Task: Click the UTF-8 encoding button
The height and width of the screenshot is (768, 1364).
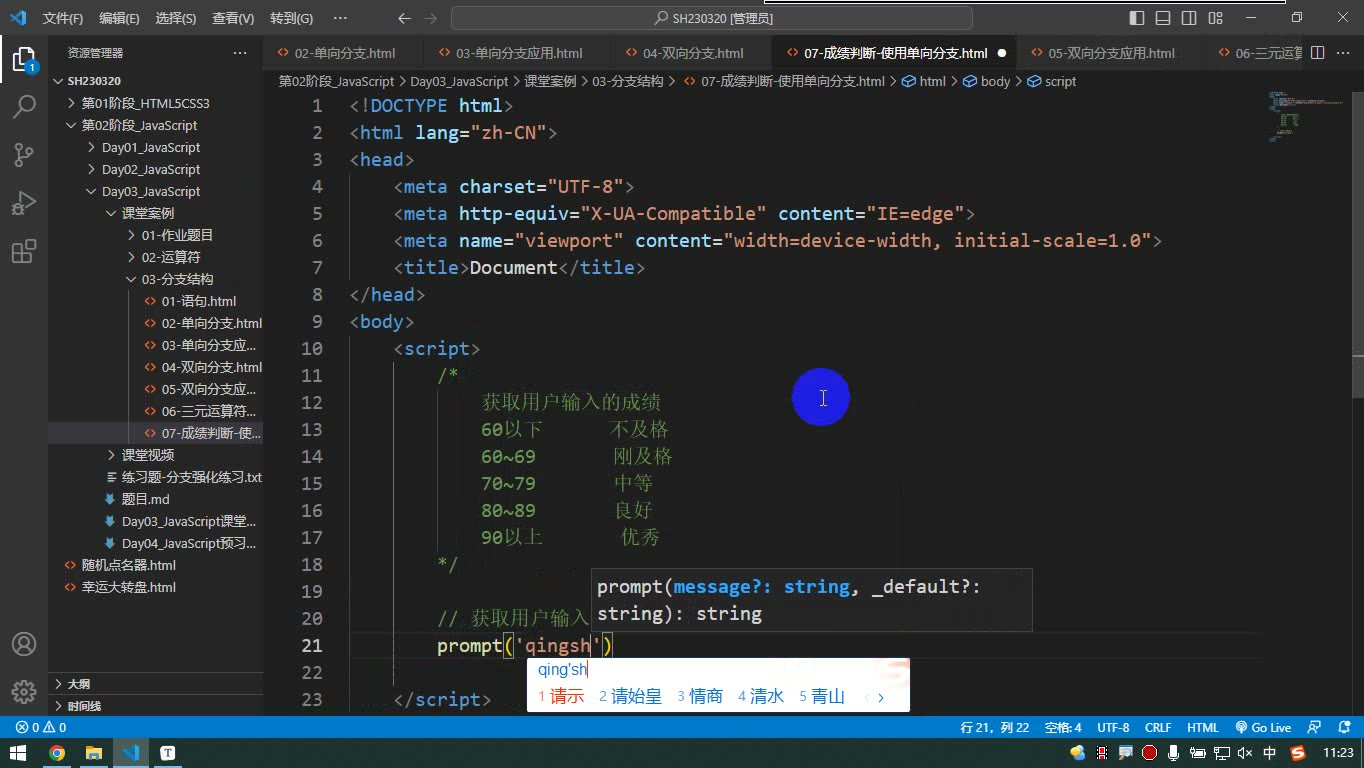Action: point(1113,728)
